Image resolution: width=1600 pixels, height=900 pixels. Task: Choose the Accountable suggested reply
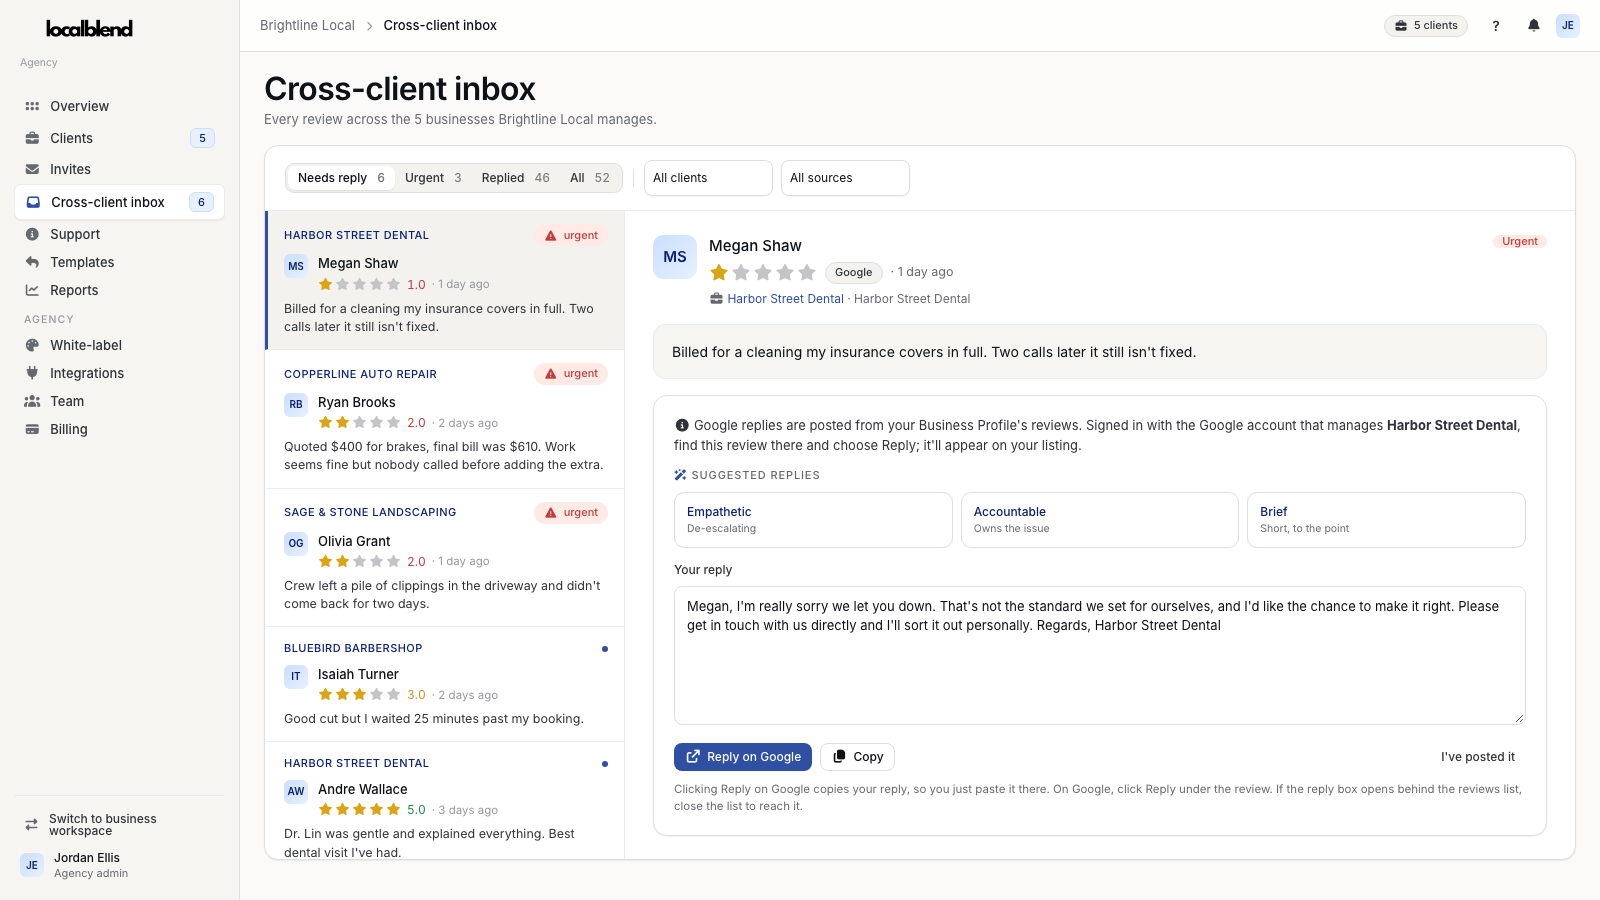1100,520
